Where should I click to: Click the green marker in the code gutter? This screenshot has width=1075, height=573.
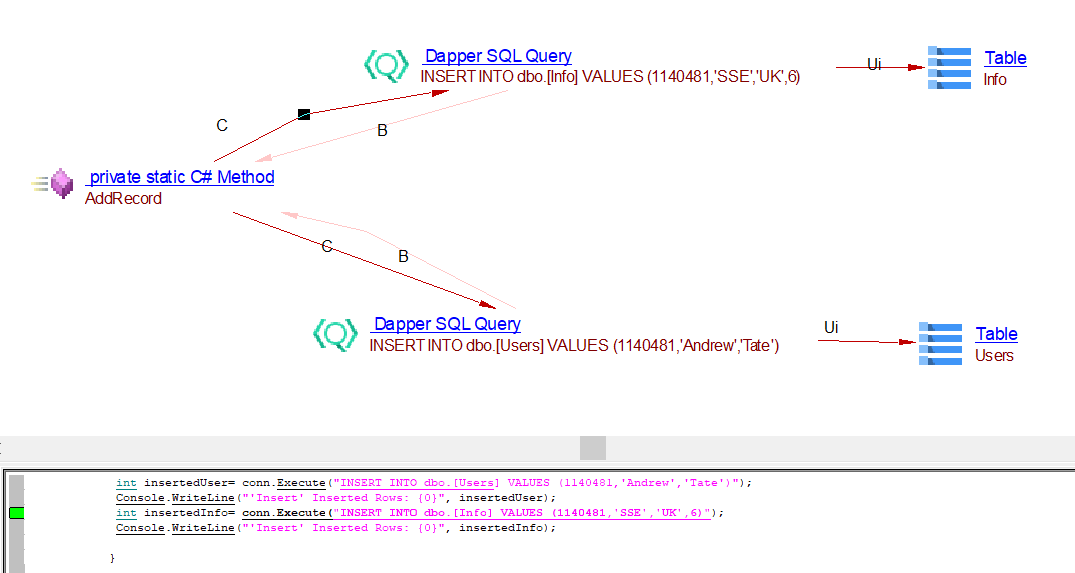pyautogui.click(x=16, y=513)
